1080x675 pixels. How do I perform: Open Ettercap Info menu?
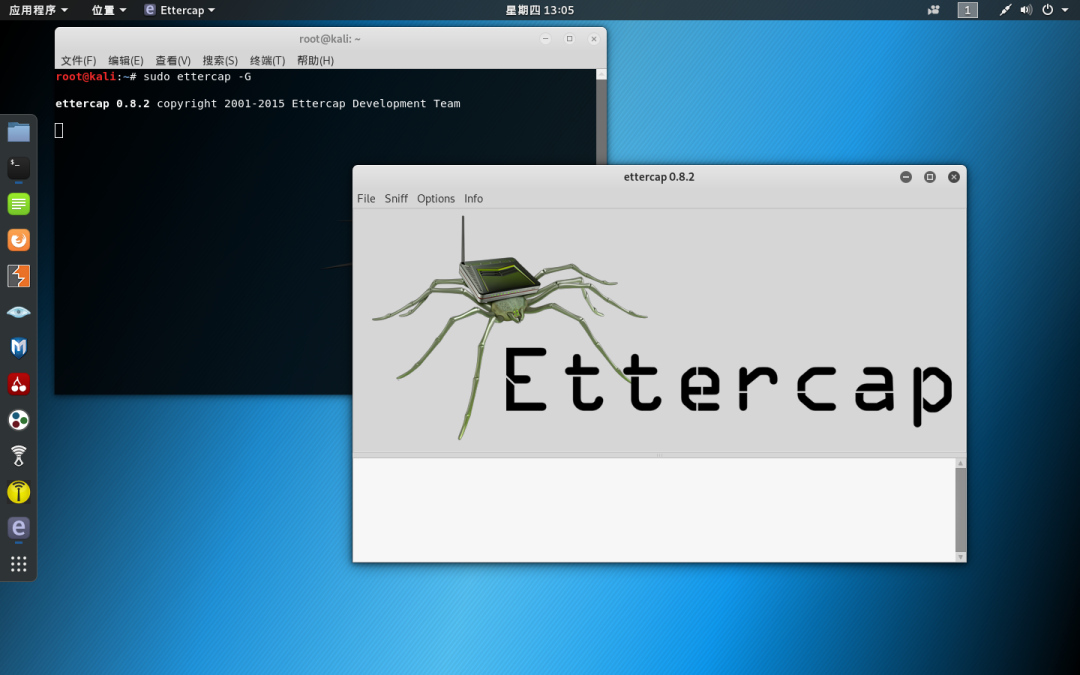point(473,198)
